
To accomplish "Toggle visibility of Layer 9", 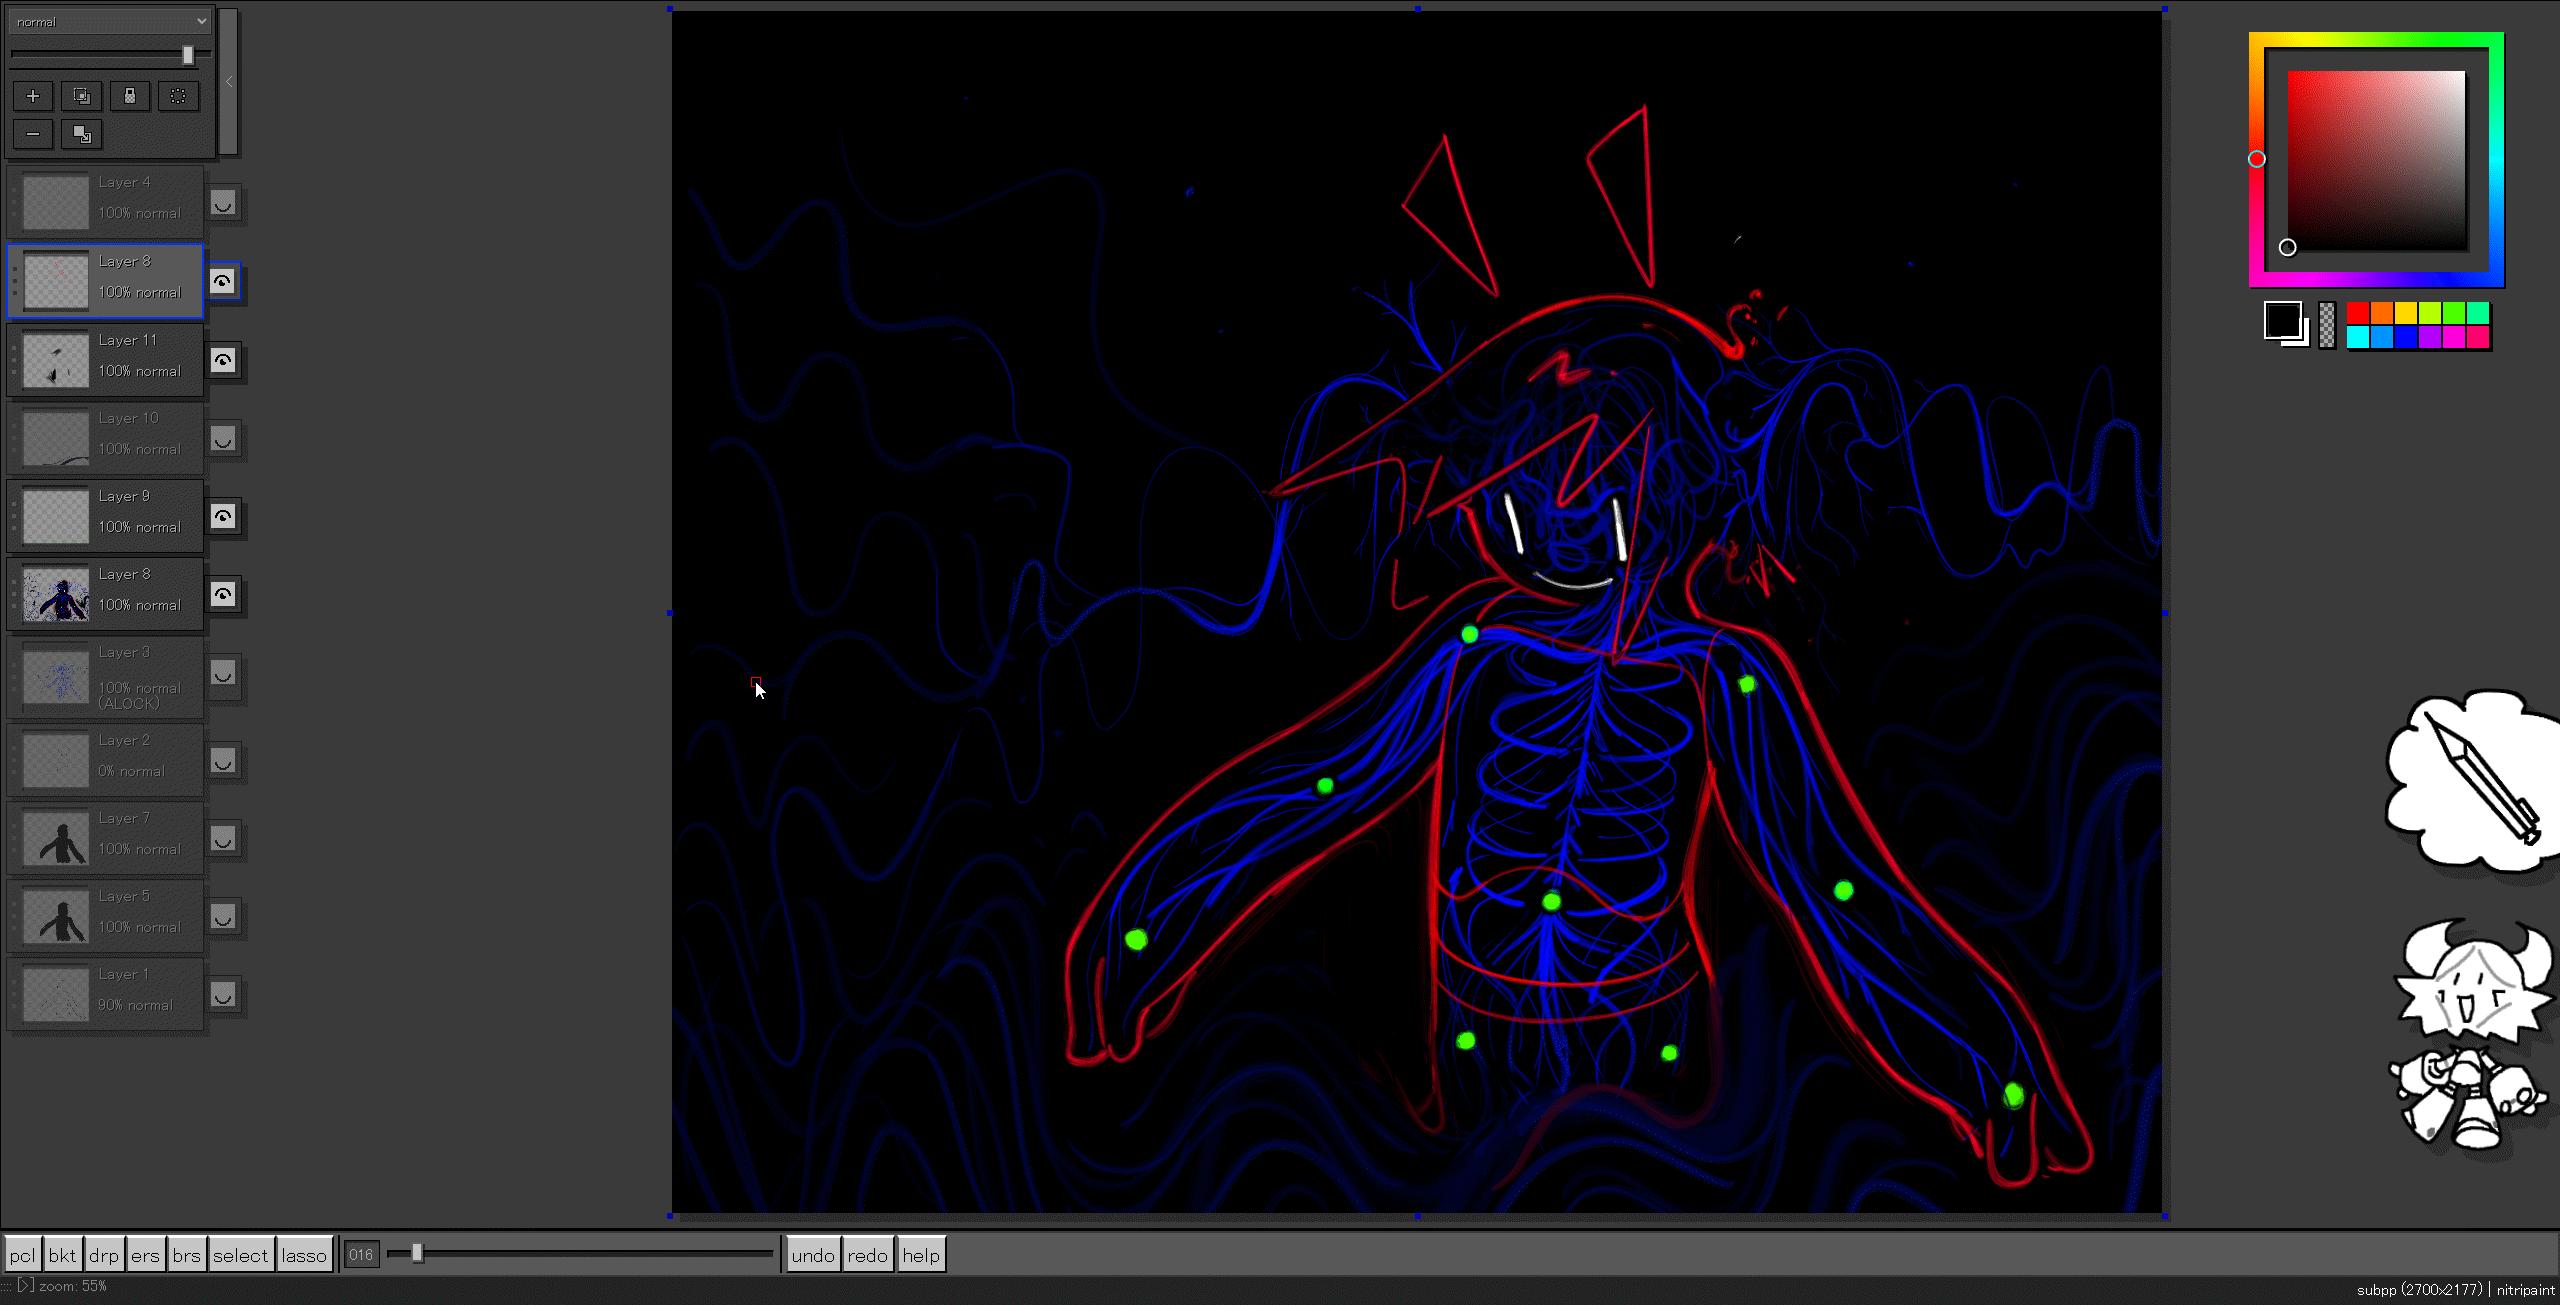I will click(223, 516).
